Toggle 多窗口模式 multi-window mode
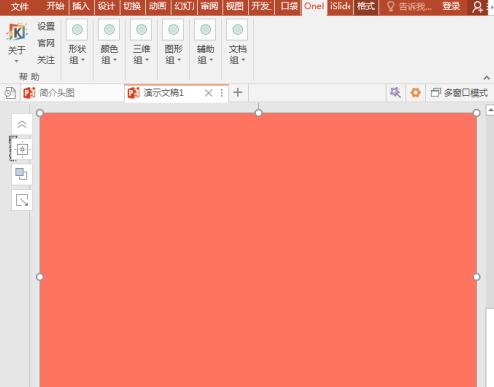Image resolution: width=494 pixels, height=387 pixels. (x=459, y=93)
